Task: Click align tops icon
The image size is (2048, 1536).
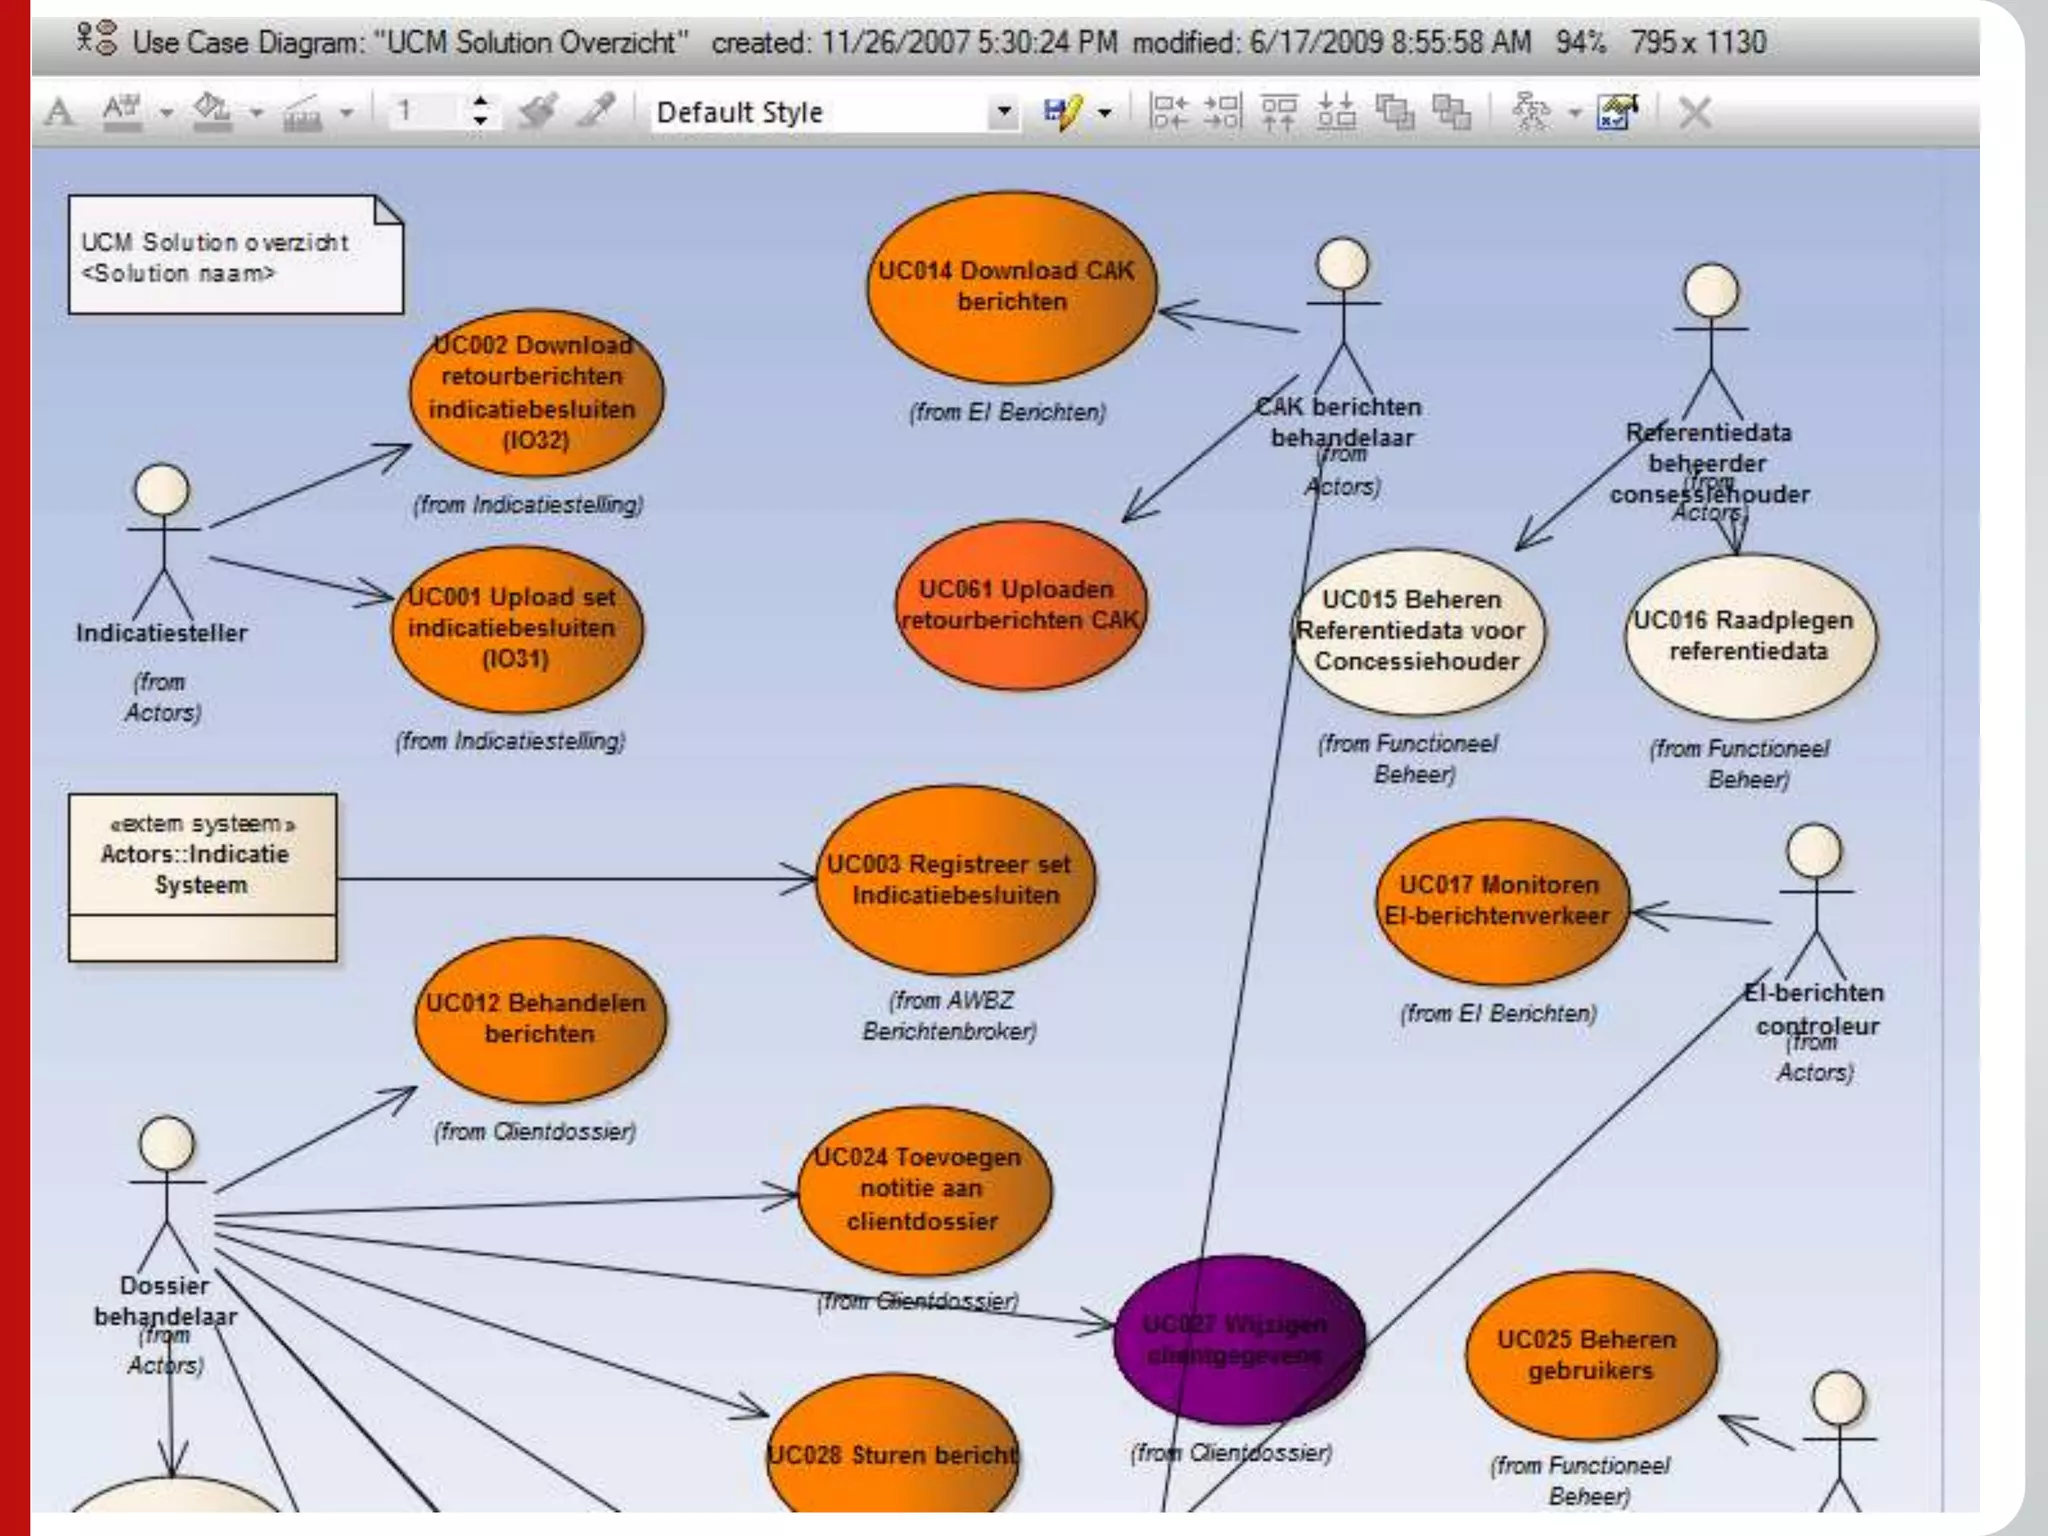Action: 1279,111
